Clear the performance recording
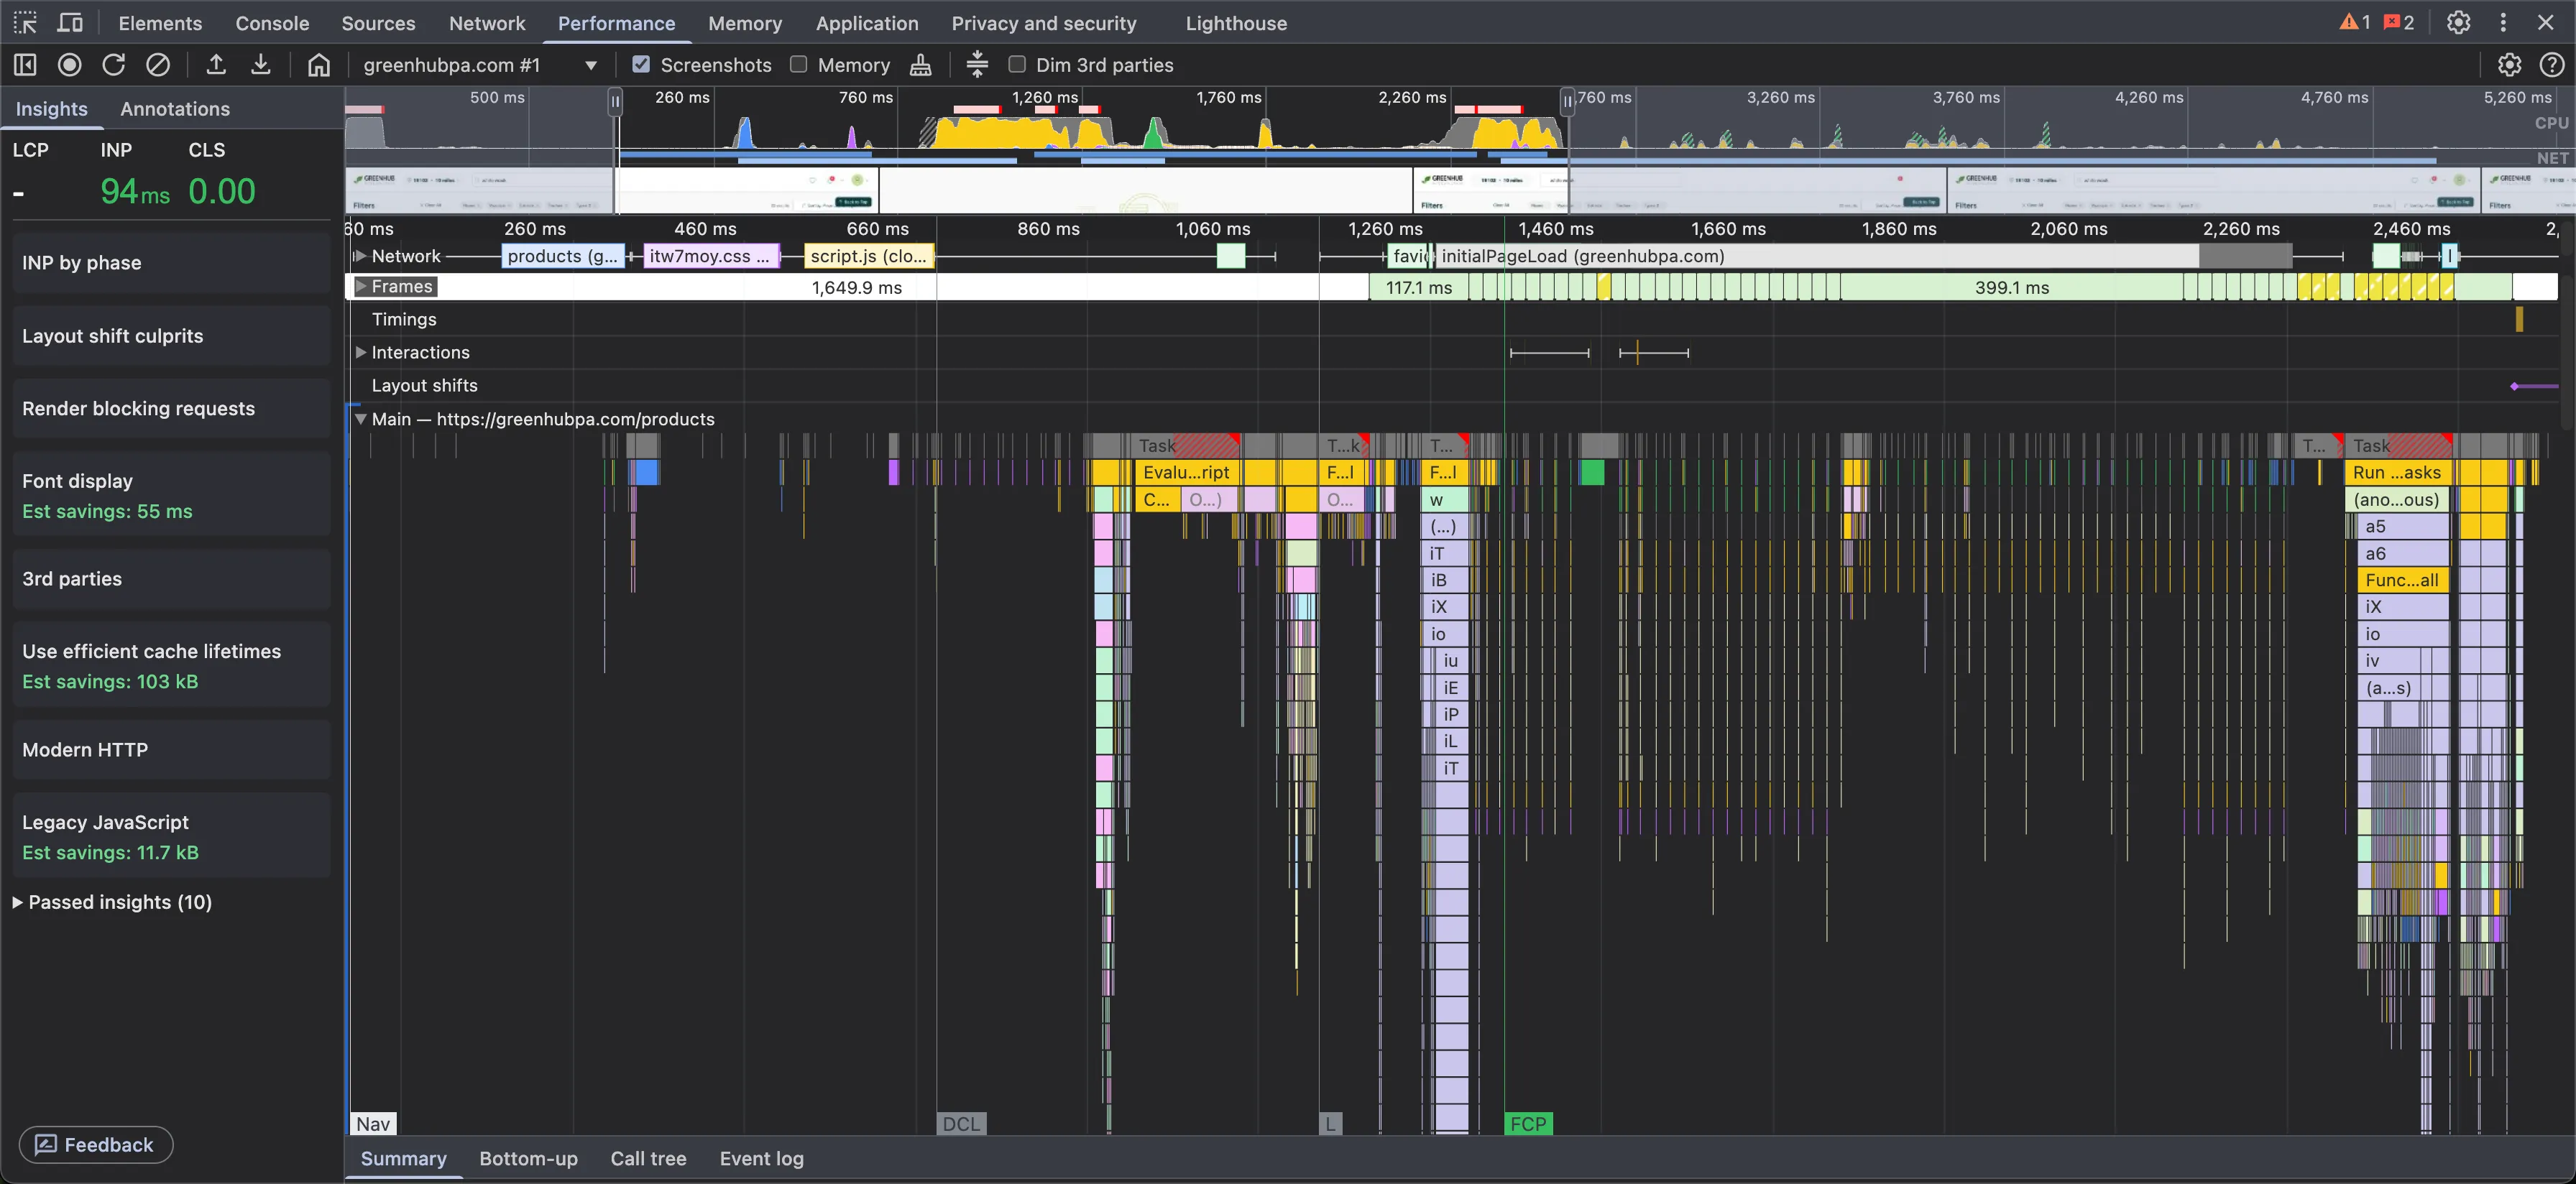Viewport: 2576px width, 1184px height. (158, 65)
